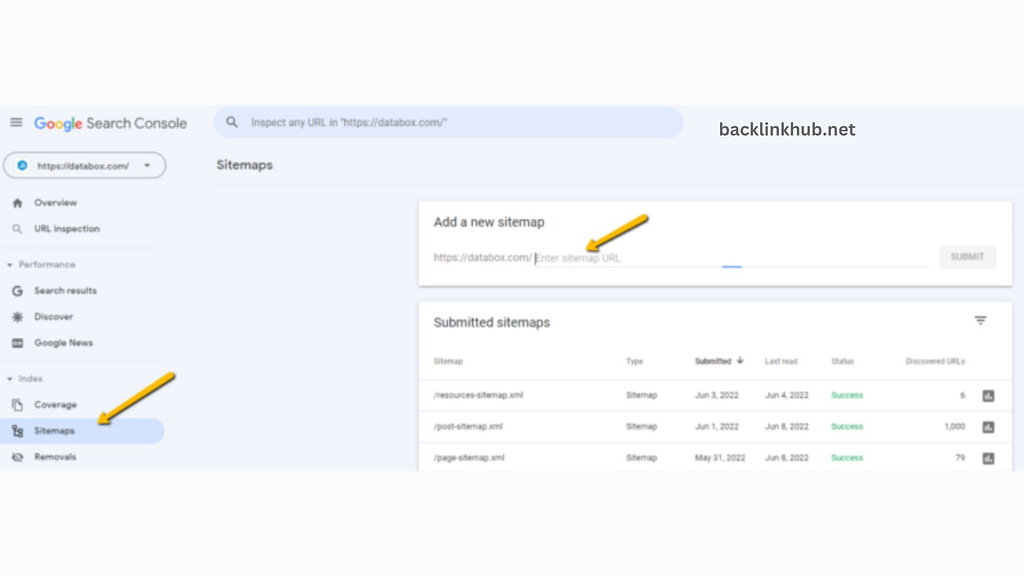Click the Discover star icon

(x=18, y=316)
